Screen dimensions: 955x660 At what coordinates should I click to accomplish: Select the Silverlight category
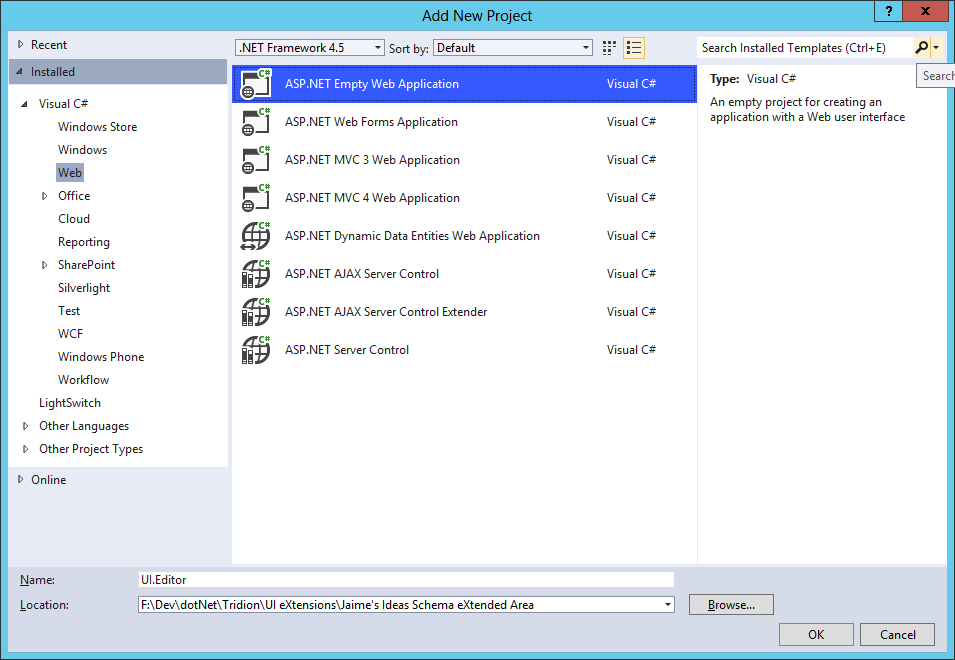pos(84,288)
